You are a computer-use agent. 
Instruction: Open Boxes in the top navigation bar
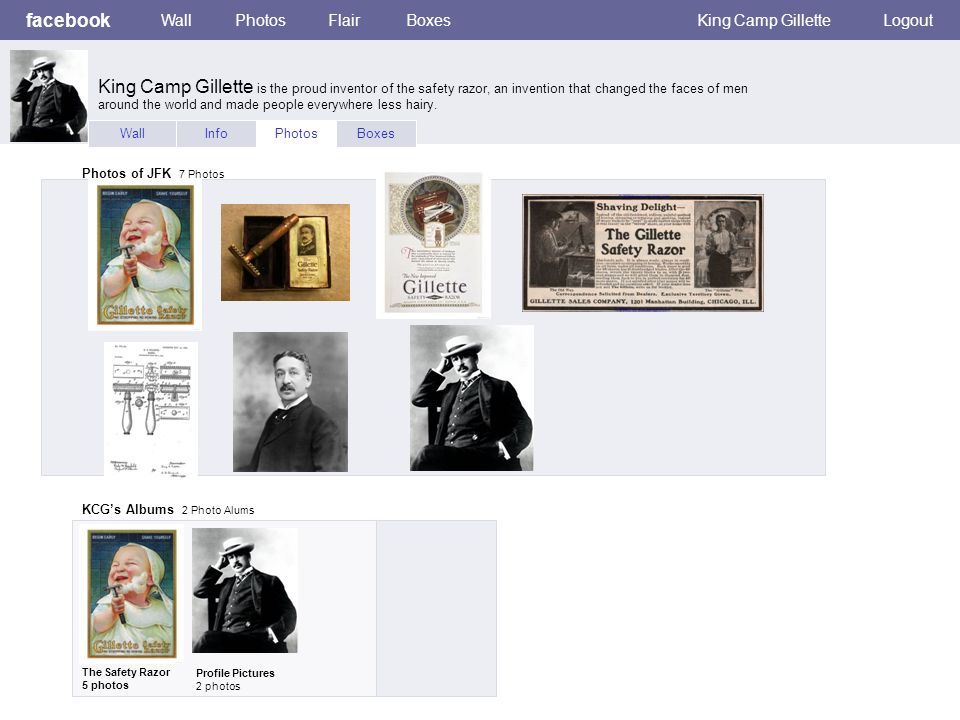tap(428, 20)
